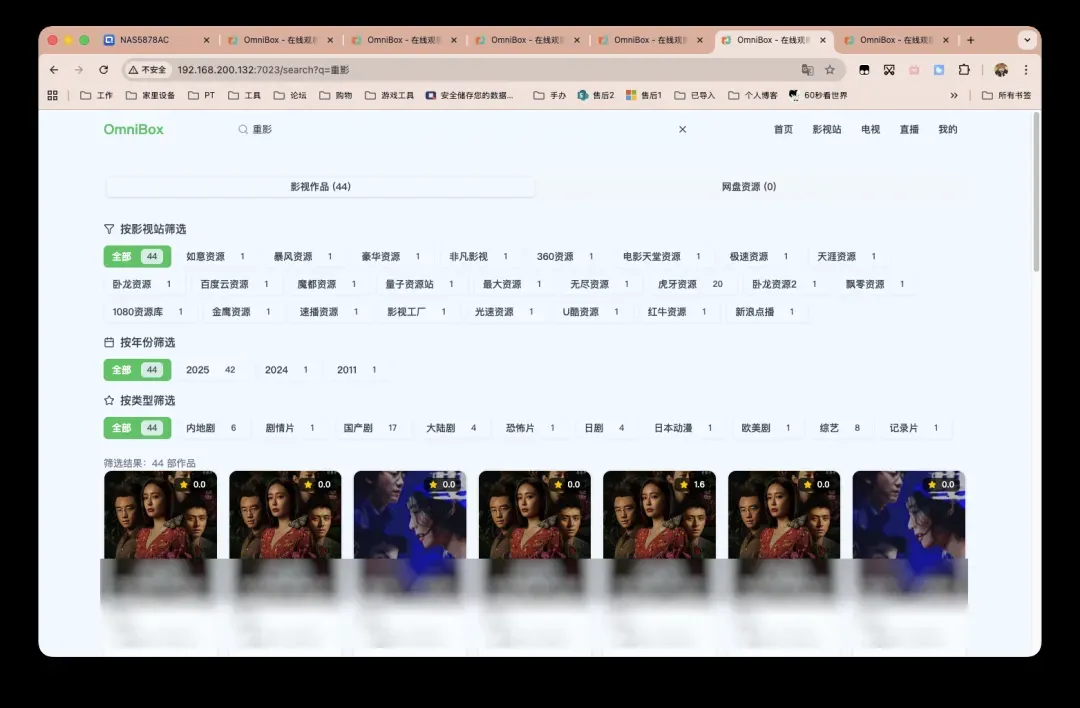Switch to the 网盘资源 (0) tab
Image resolution: width=1080 pixels, height=708 pixels.
(x=749, y=187)
